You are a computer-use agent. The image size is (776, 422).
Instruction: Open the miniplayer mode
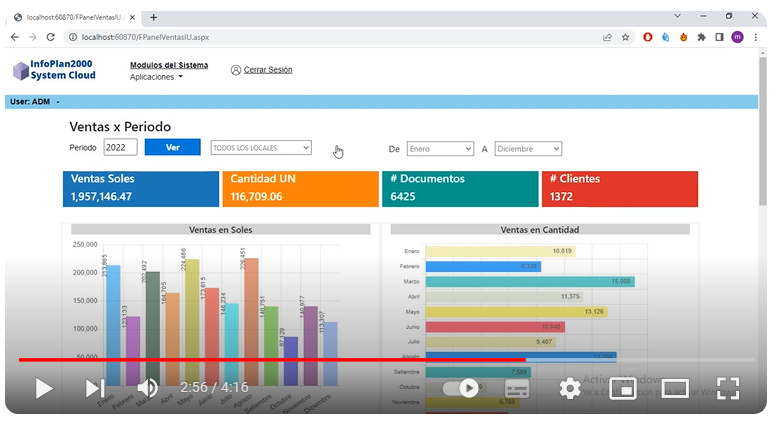click(x=623, y=389)
